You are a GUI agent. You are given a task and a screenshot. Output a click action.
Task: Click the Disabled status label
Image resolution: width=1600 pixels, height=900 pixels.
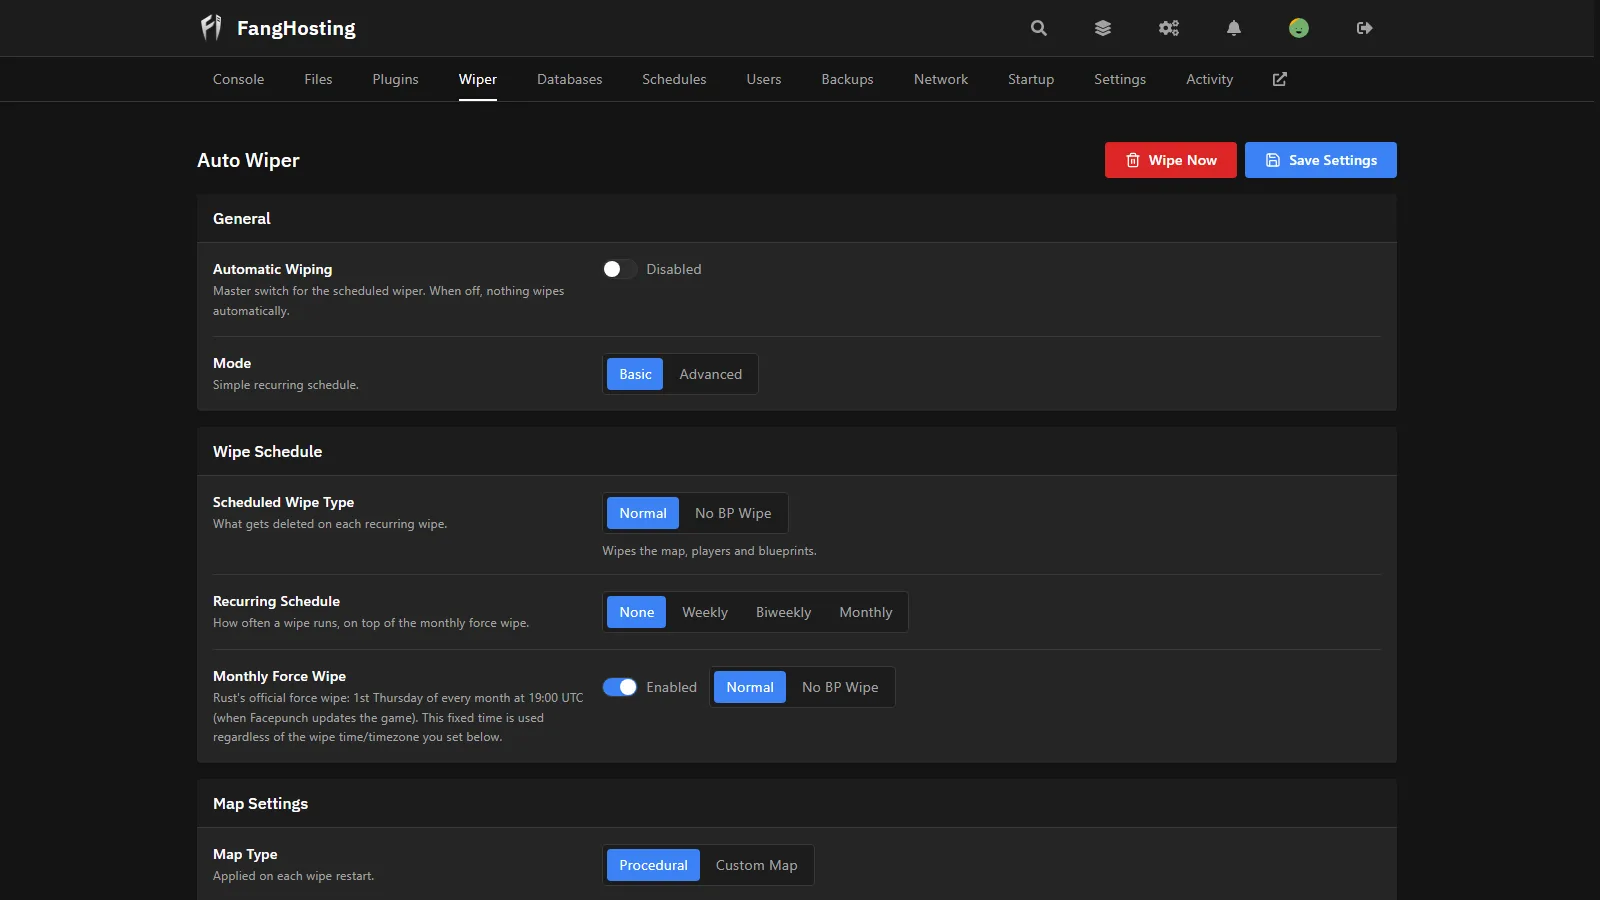click(x=674, y=269)
